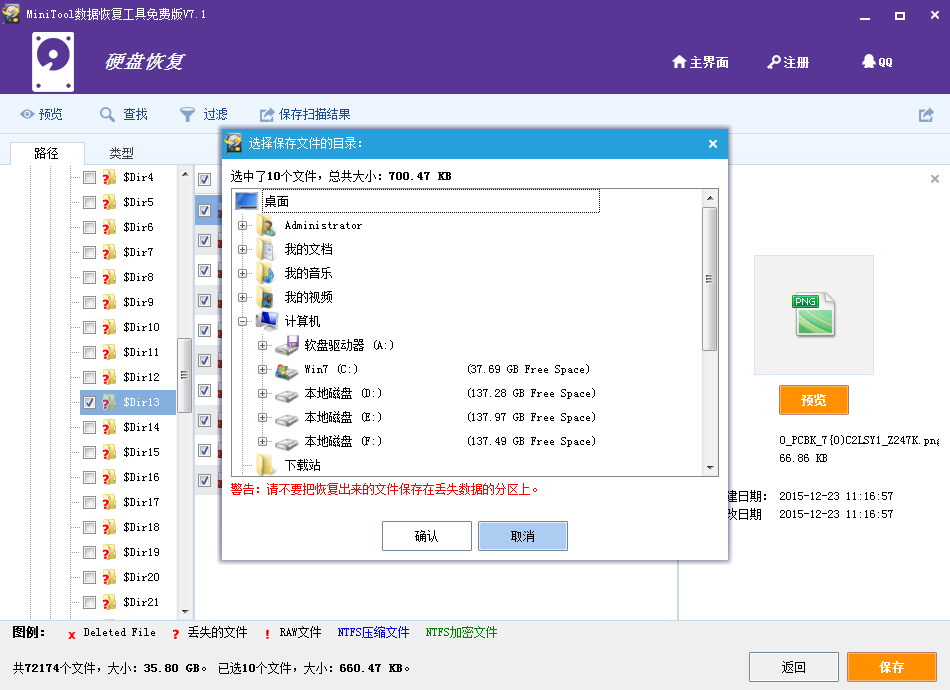Click 取消 to cancel the dialog
Viewport: 950px width, 690px height.
tap(523, 536)
